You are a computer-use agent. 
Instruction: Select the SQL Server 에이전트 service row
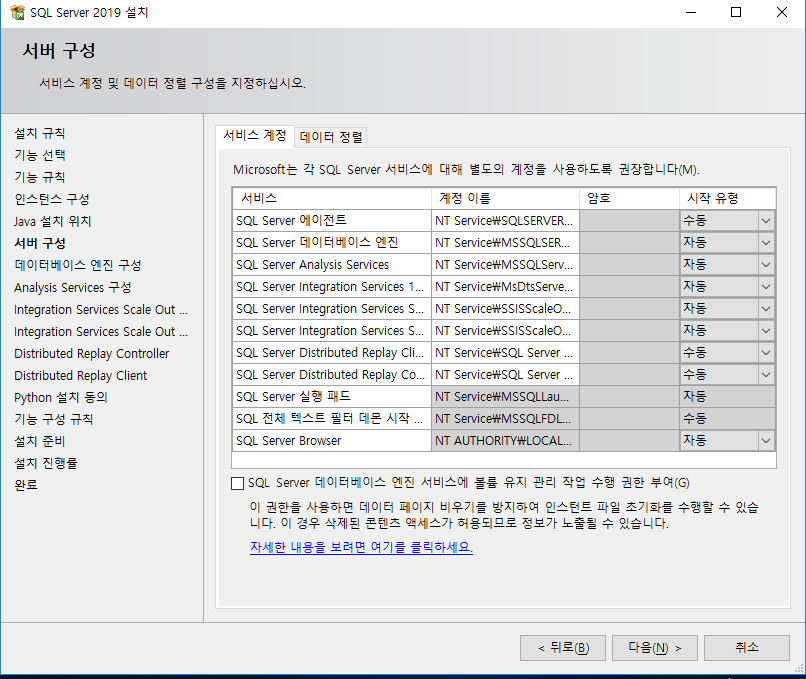pyautogui.click(x=332, y=221)
